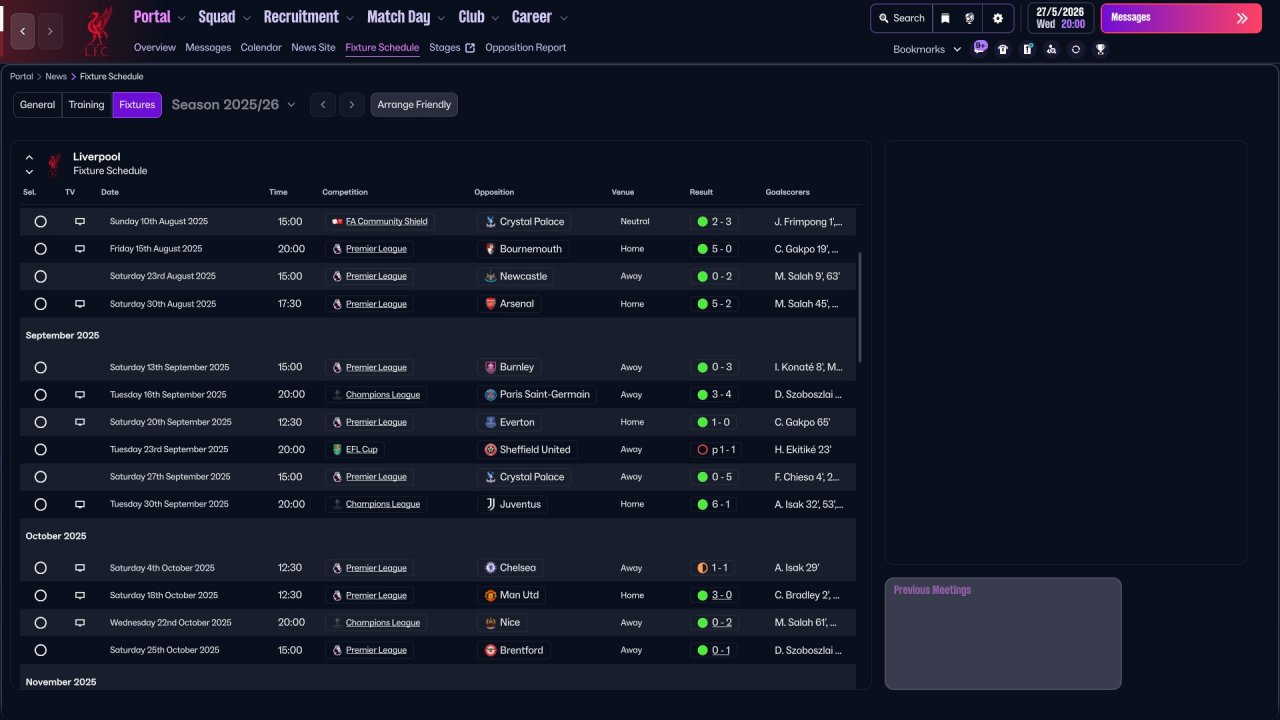This screenshot has height=720, width=1280.
Task: Open the Season 2025/26 dropdown
Action: (x=234, y=105)
